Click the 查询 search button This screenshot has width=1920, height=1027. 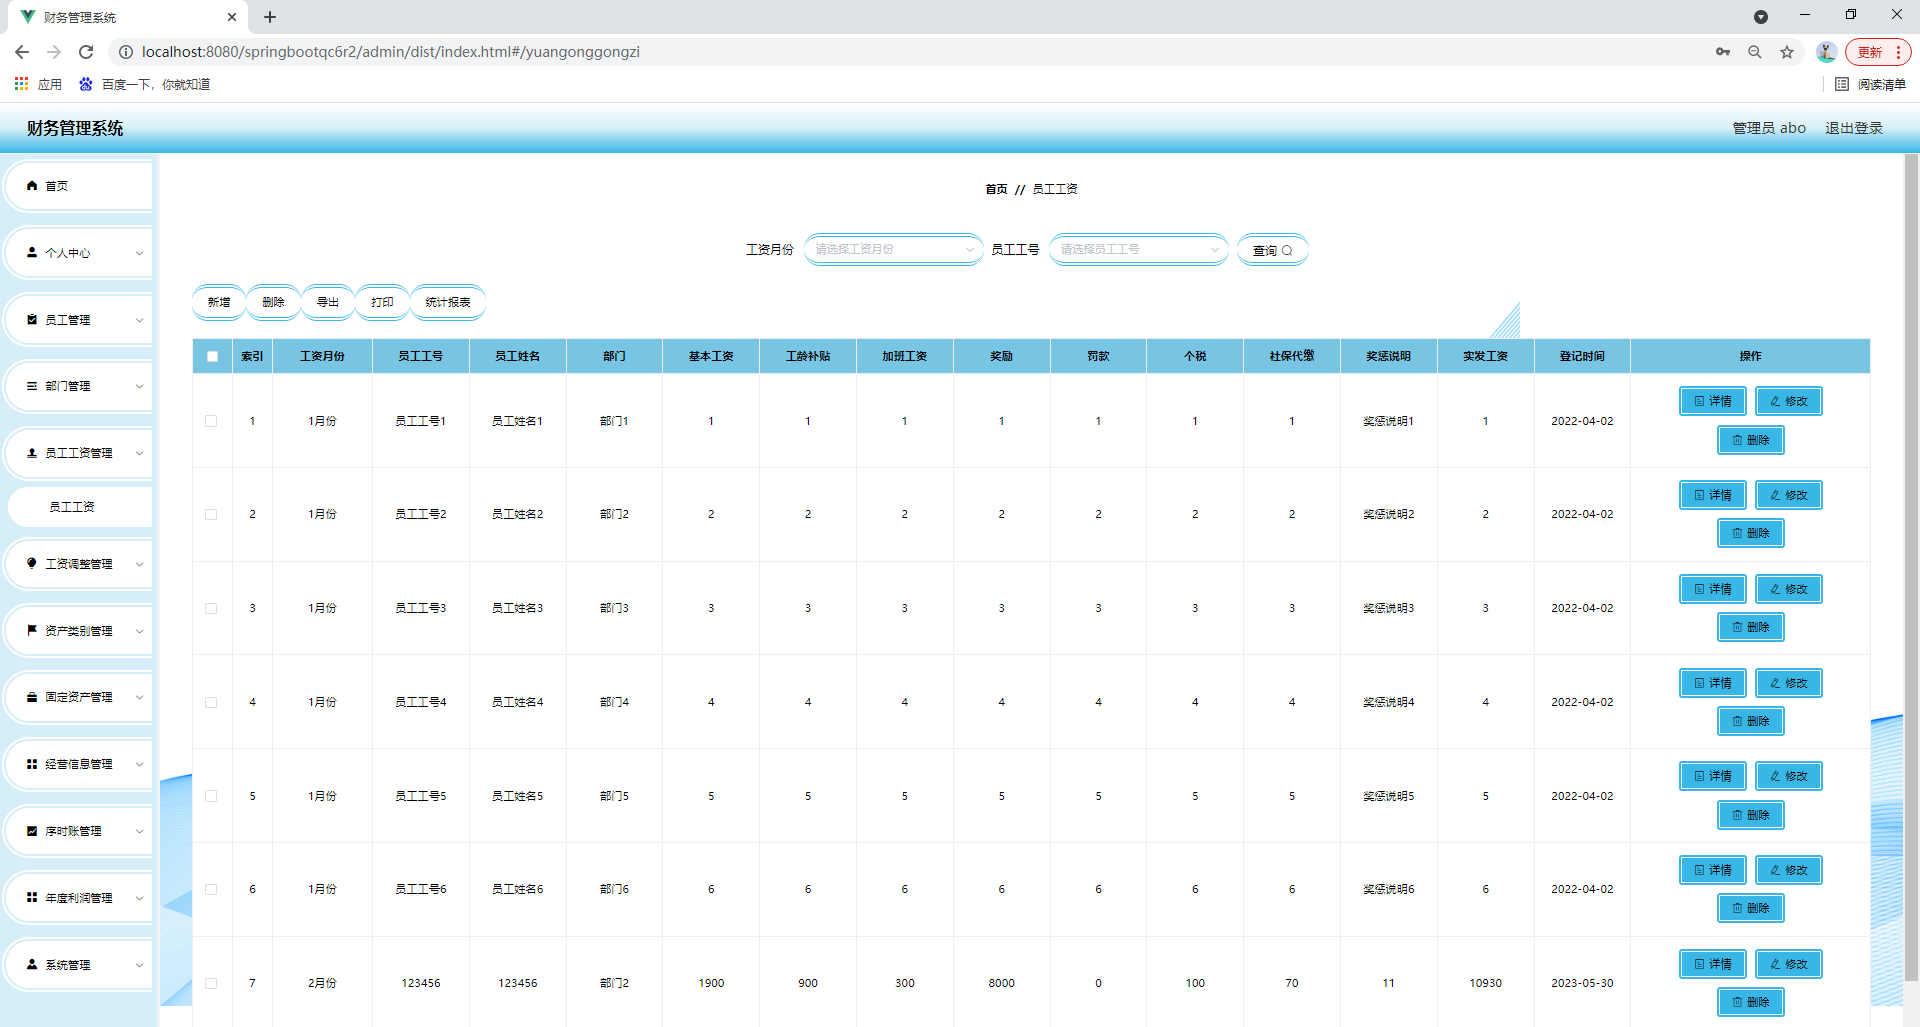coord(1272,250)
